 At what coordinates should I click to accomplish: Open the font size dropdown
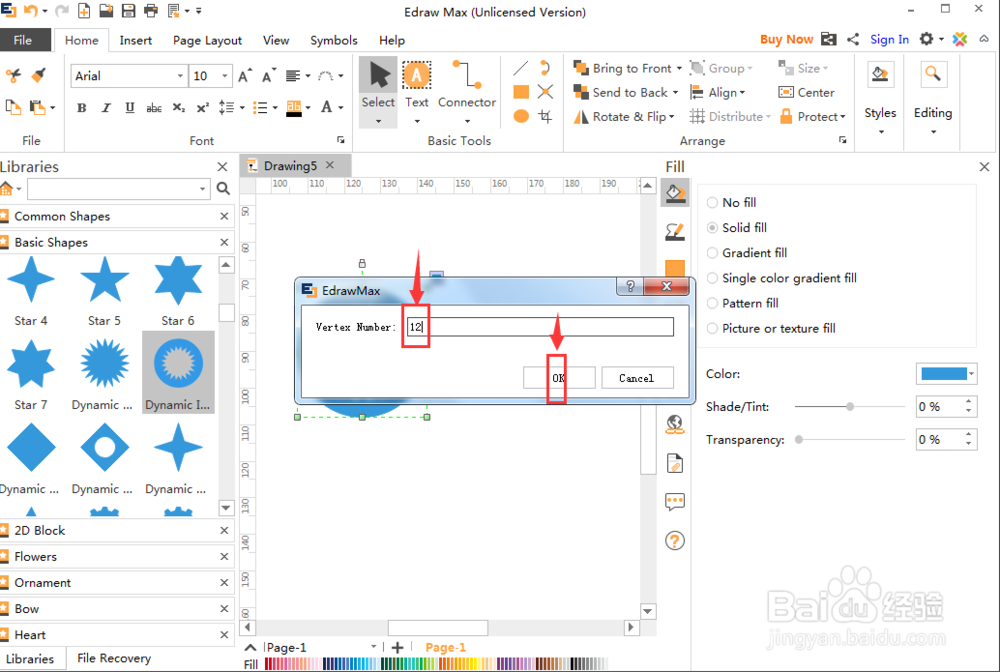tap(224, 77)
